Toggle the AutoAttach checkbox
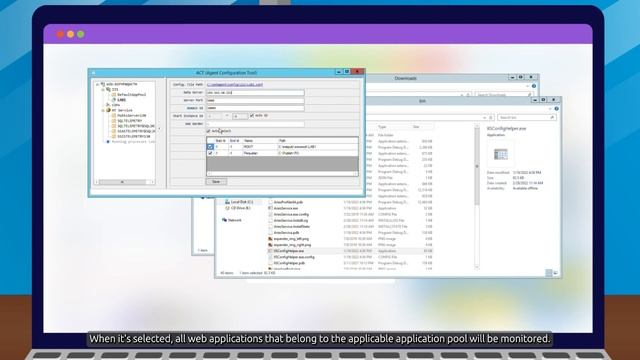This screenshot has width=640, height=360. 209,131
